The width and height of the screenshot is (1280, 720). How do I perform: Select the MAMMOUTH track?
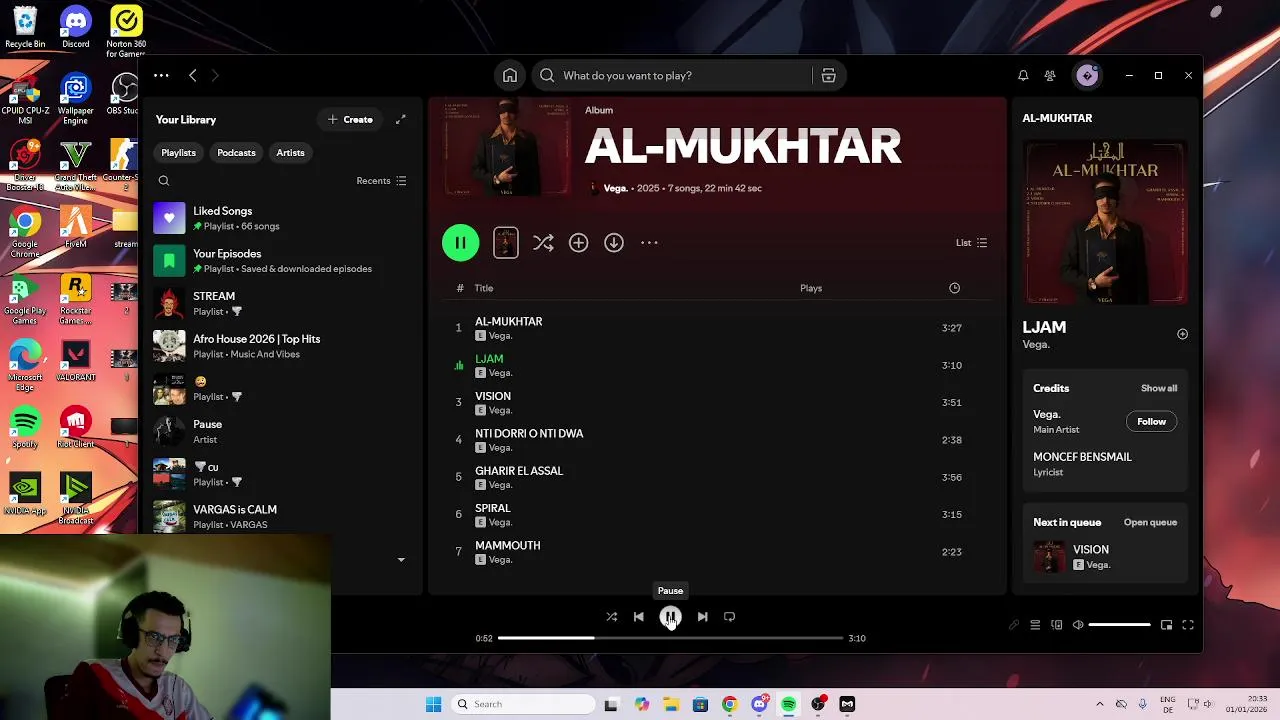(717, 552)
